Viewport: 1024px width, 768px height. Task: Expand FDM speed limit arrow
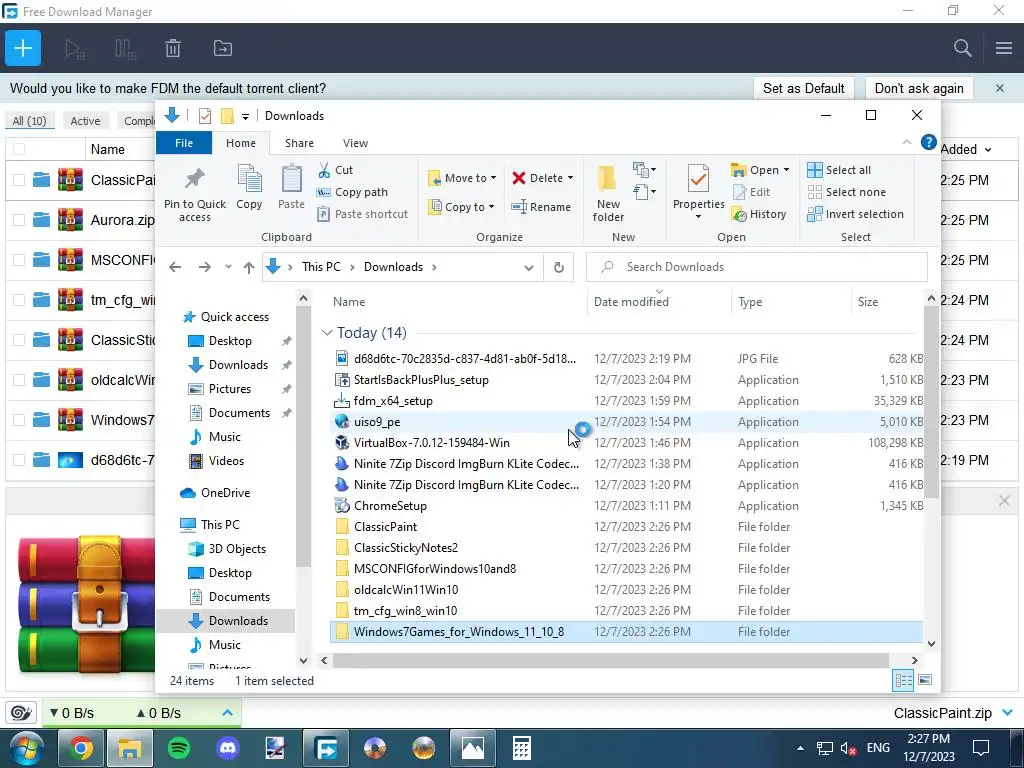227,712
